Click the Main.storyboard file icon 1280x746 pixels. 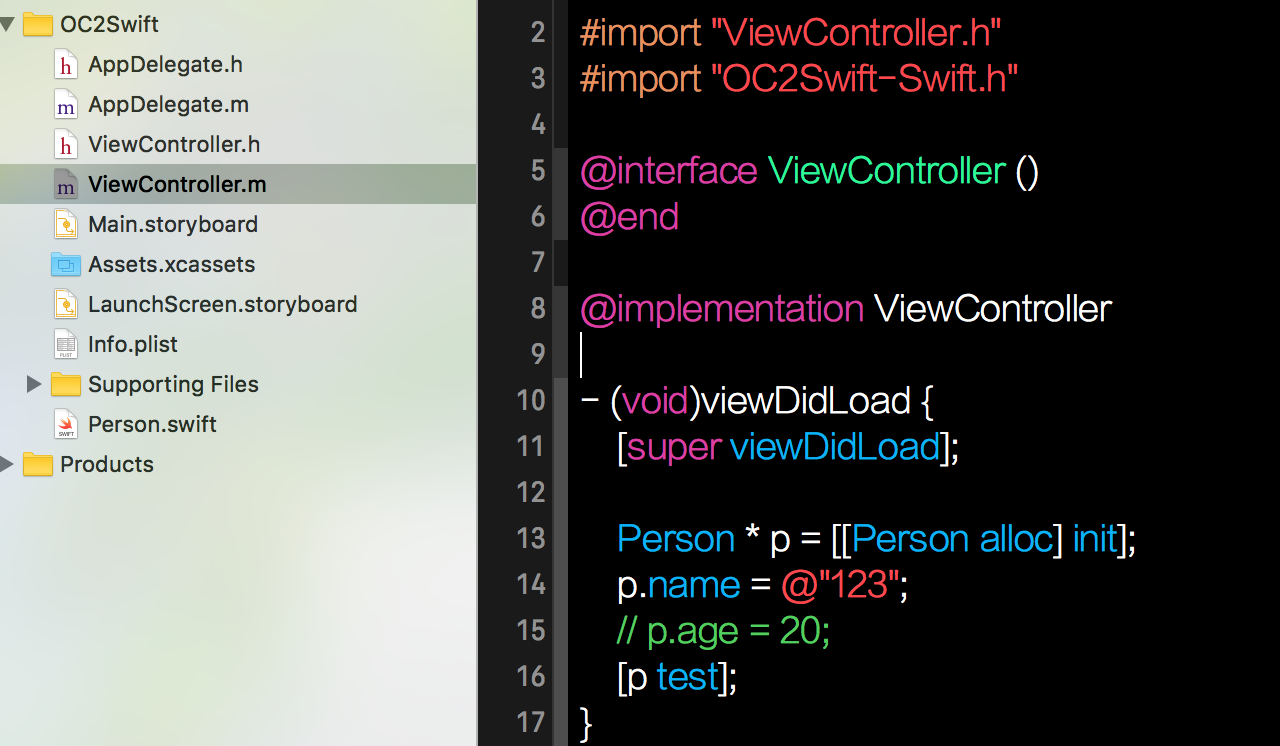[66, 225]
